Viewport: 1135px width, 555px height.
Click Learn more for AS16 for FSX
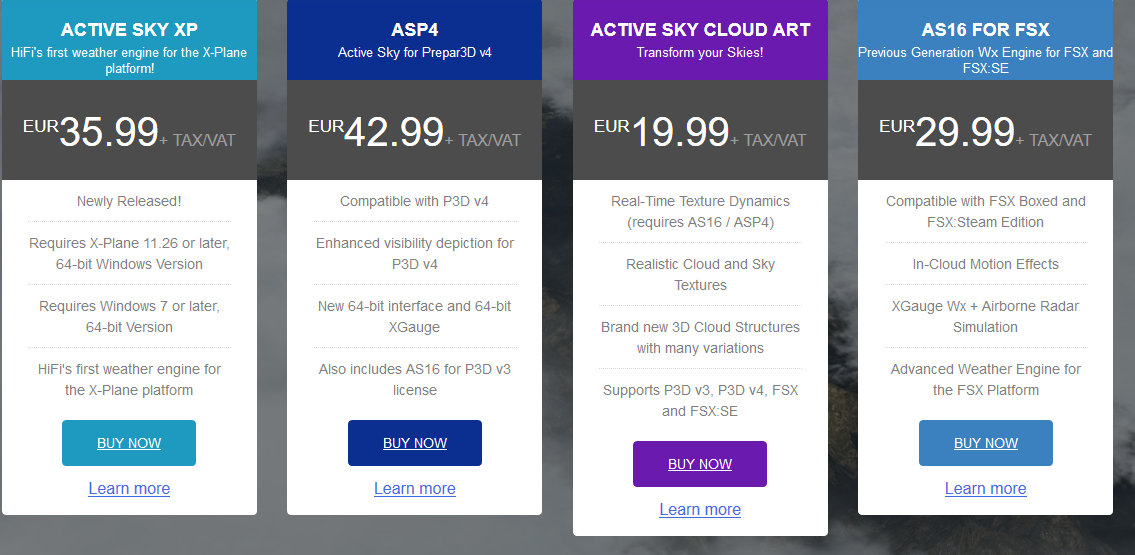click(x=986, y=489)
